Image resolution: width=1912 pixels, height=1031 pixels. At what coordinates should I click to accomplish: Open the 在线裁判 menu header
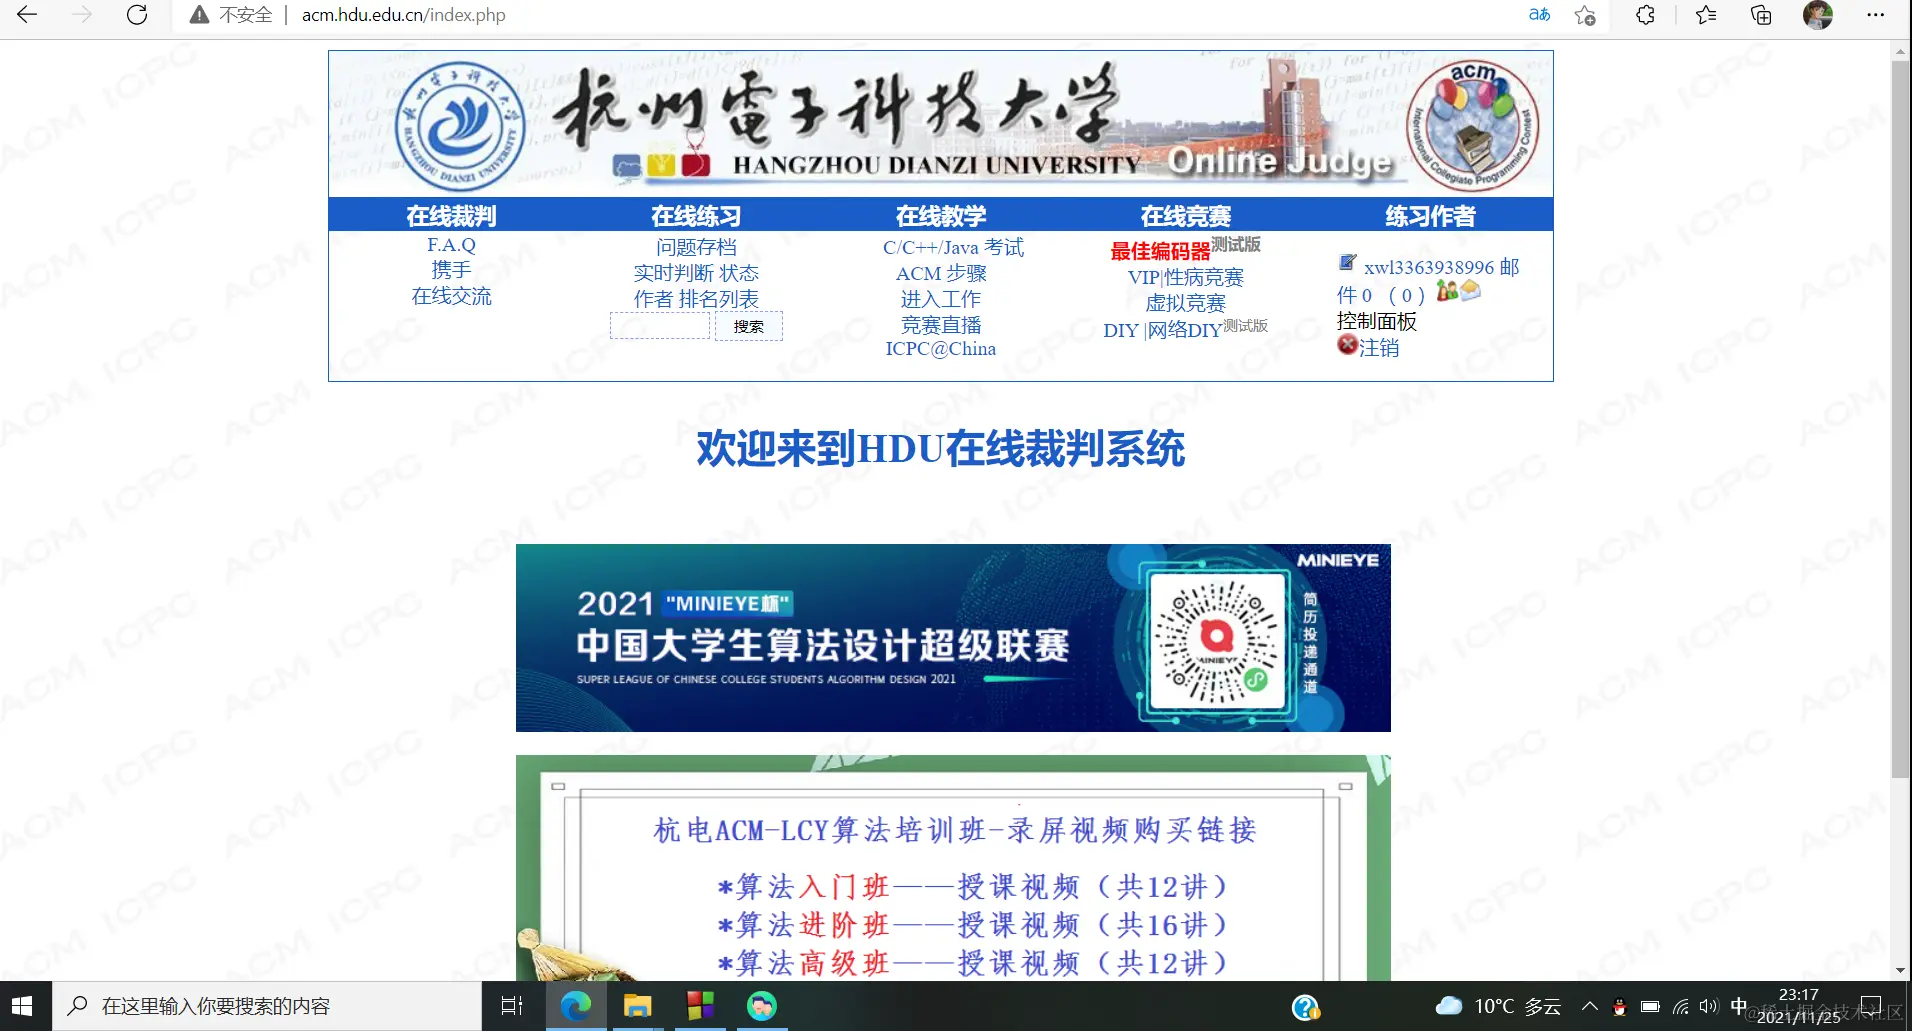pos(451,215)
